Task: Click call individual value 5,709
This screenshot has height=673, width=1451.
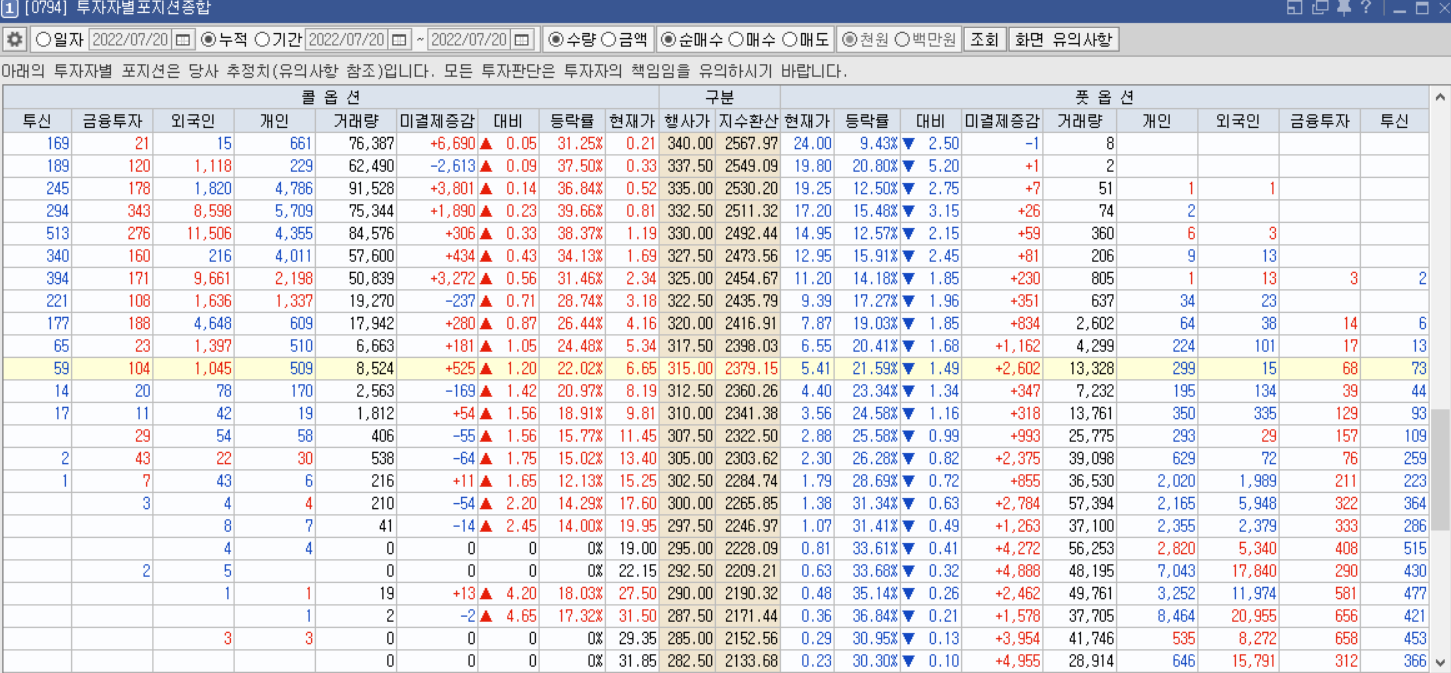Action: (x=275, y=211)
